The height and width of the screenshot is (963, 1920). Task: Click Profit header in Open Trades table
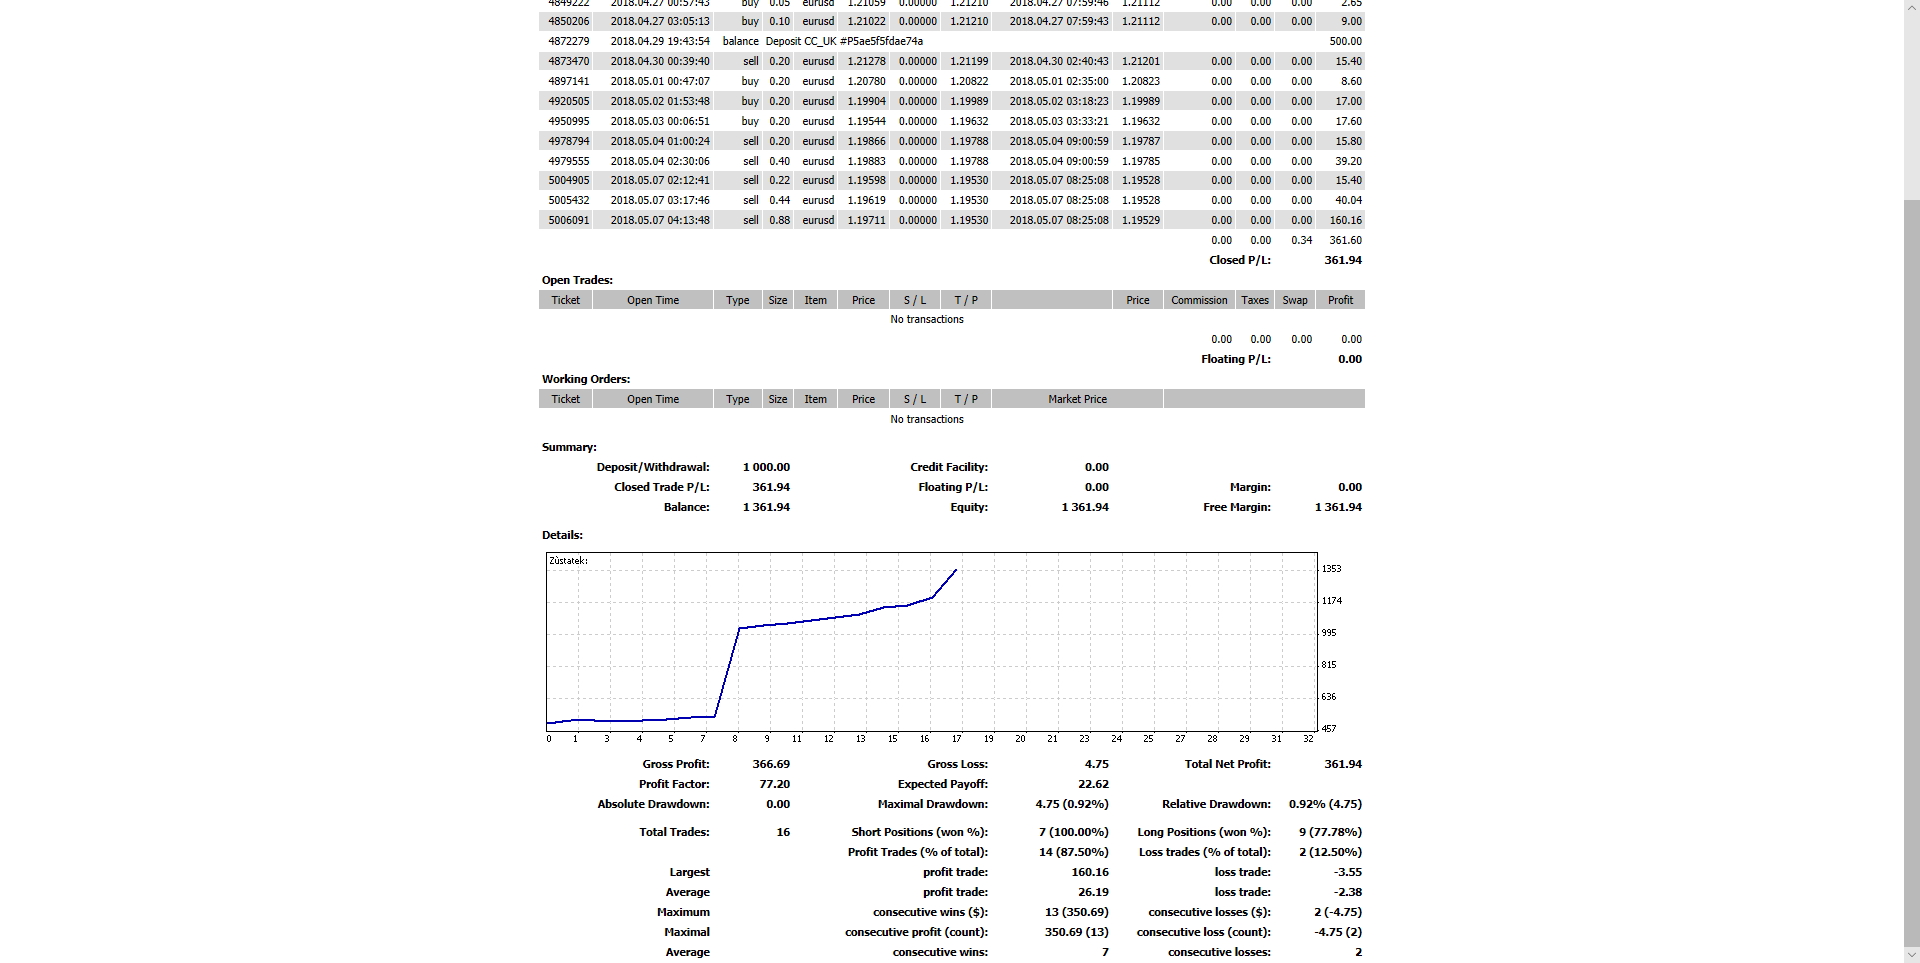[1340, 300]
